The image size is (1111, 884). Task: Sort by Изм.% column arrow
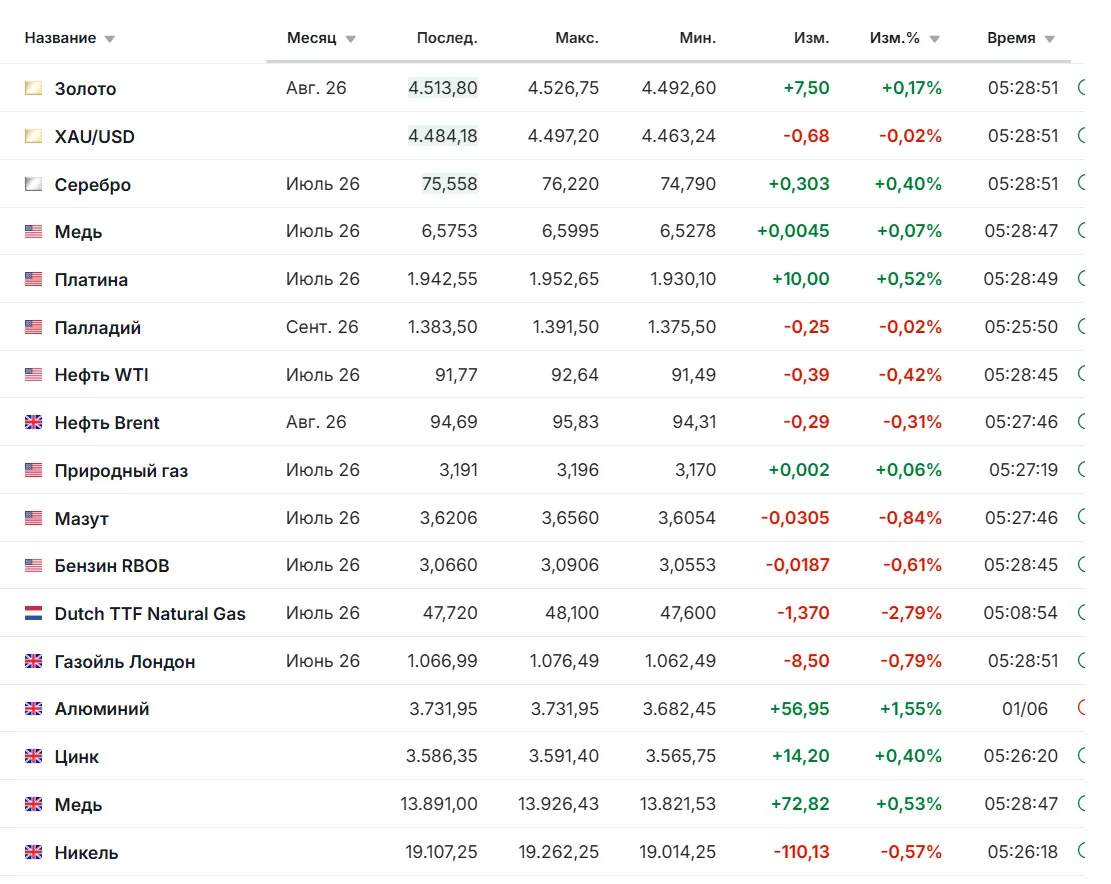point(935,39)
